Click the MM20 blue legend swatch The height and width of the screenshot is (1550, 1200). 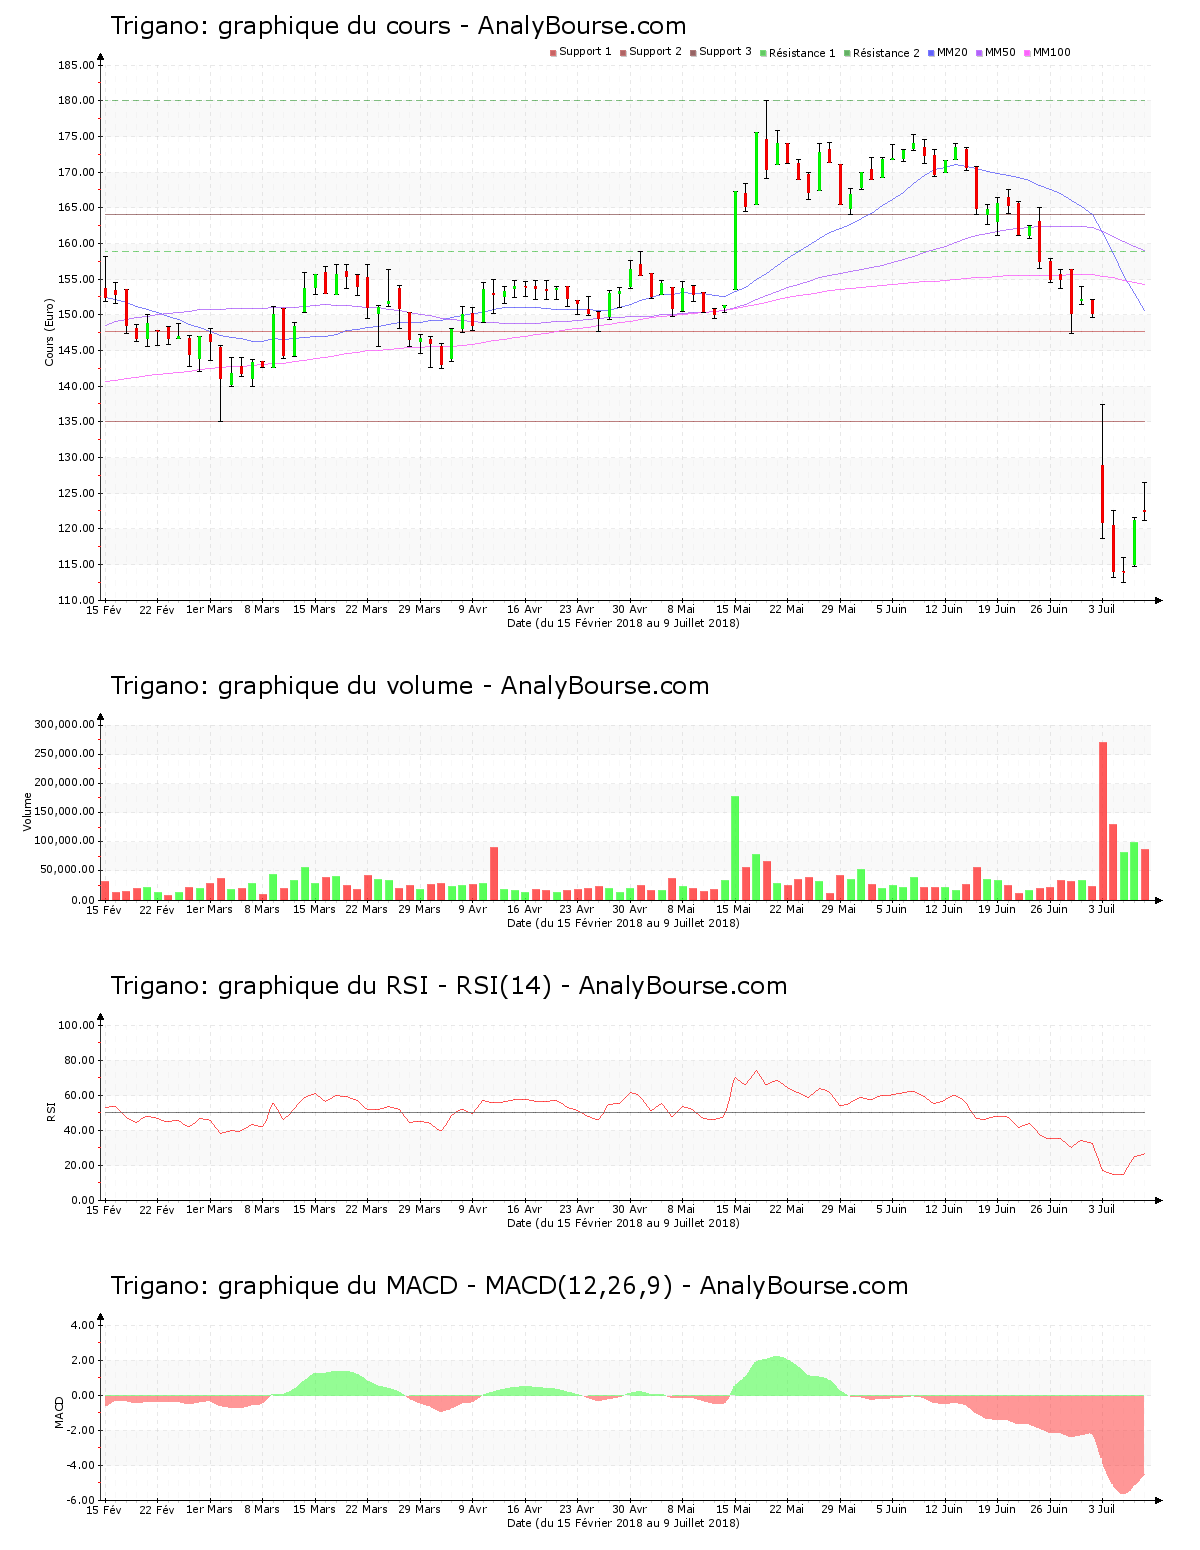click(932, 53)
